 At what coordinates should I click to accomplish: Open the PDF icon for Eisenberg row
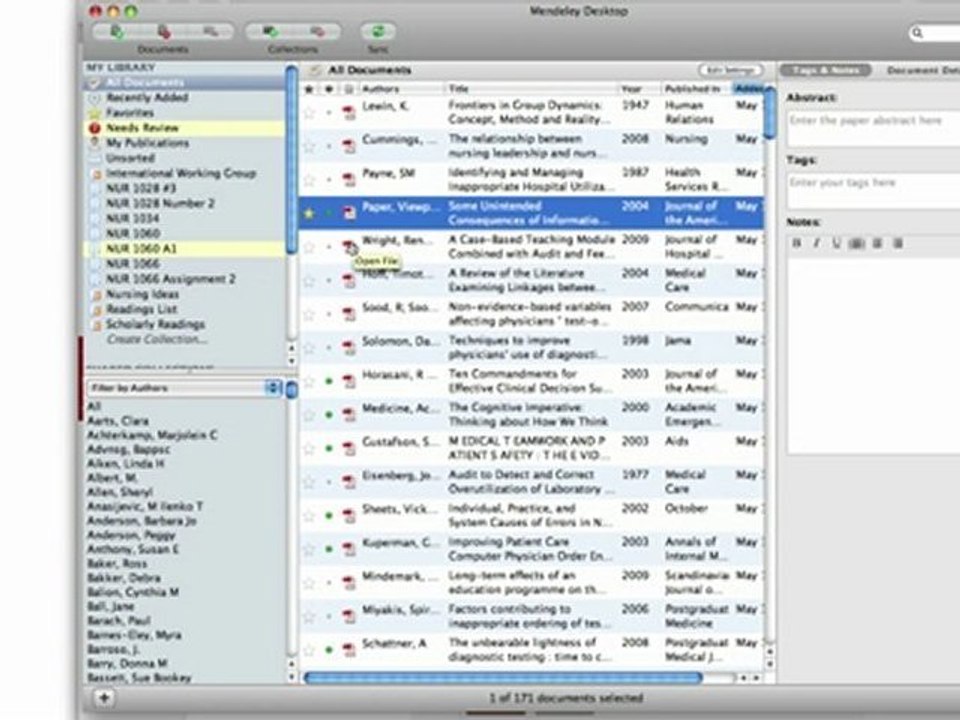349,482
